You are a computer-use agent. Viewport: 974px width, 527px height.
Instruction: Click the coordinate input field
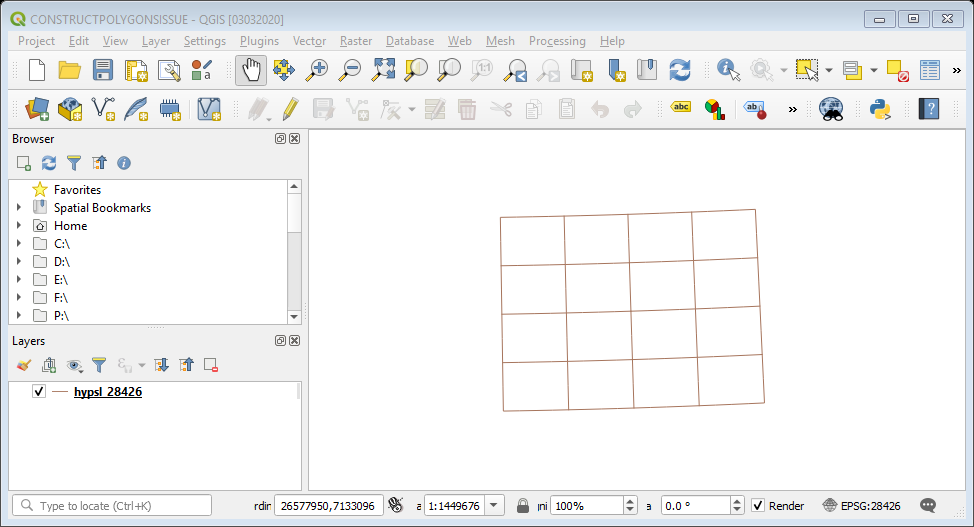click(x=329, y=505)
